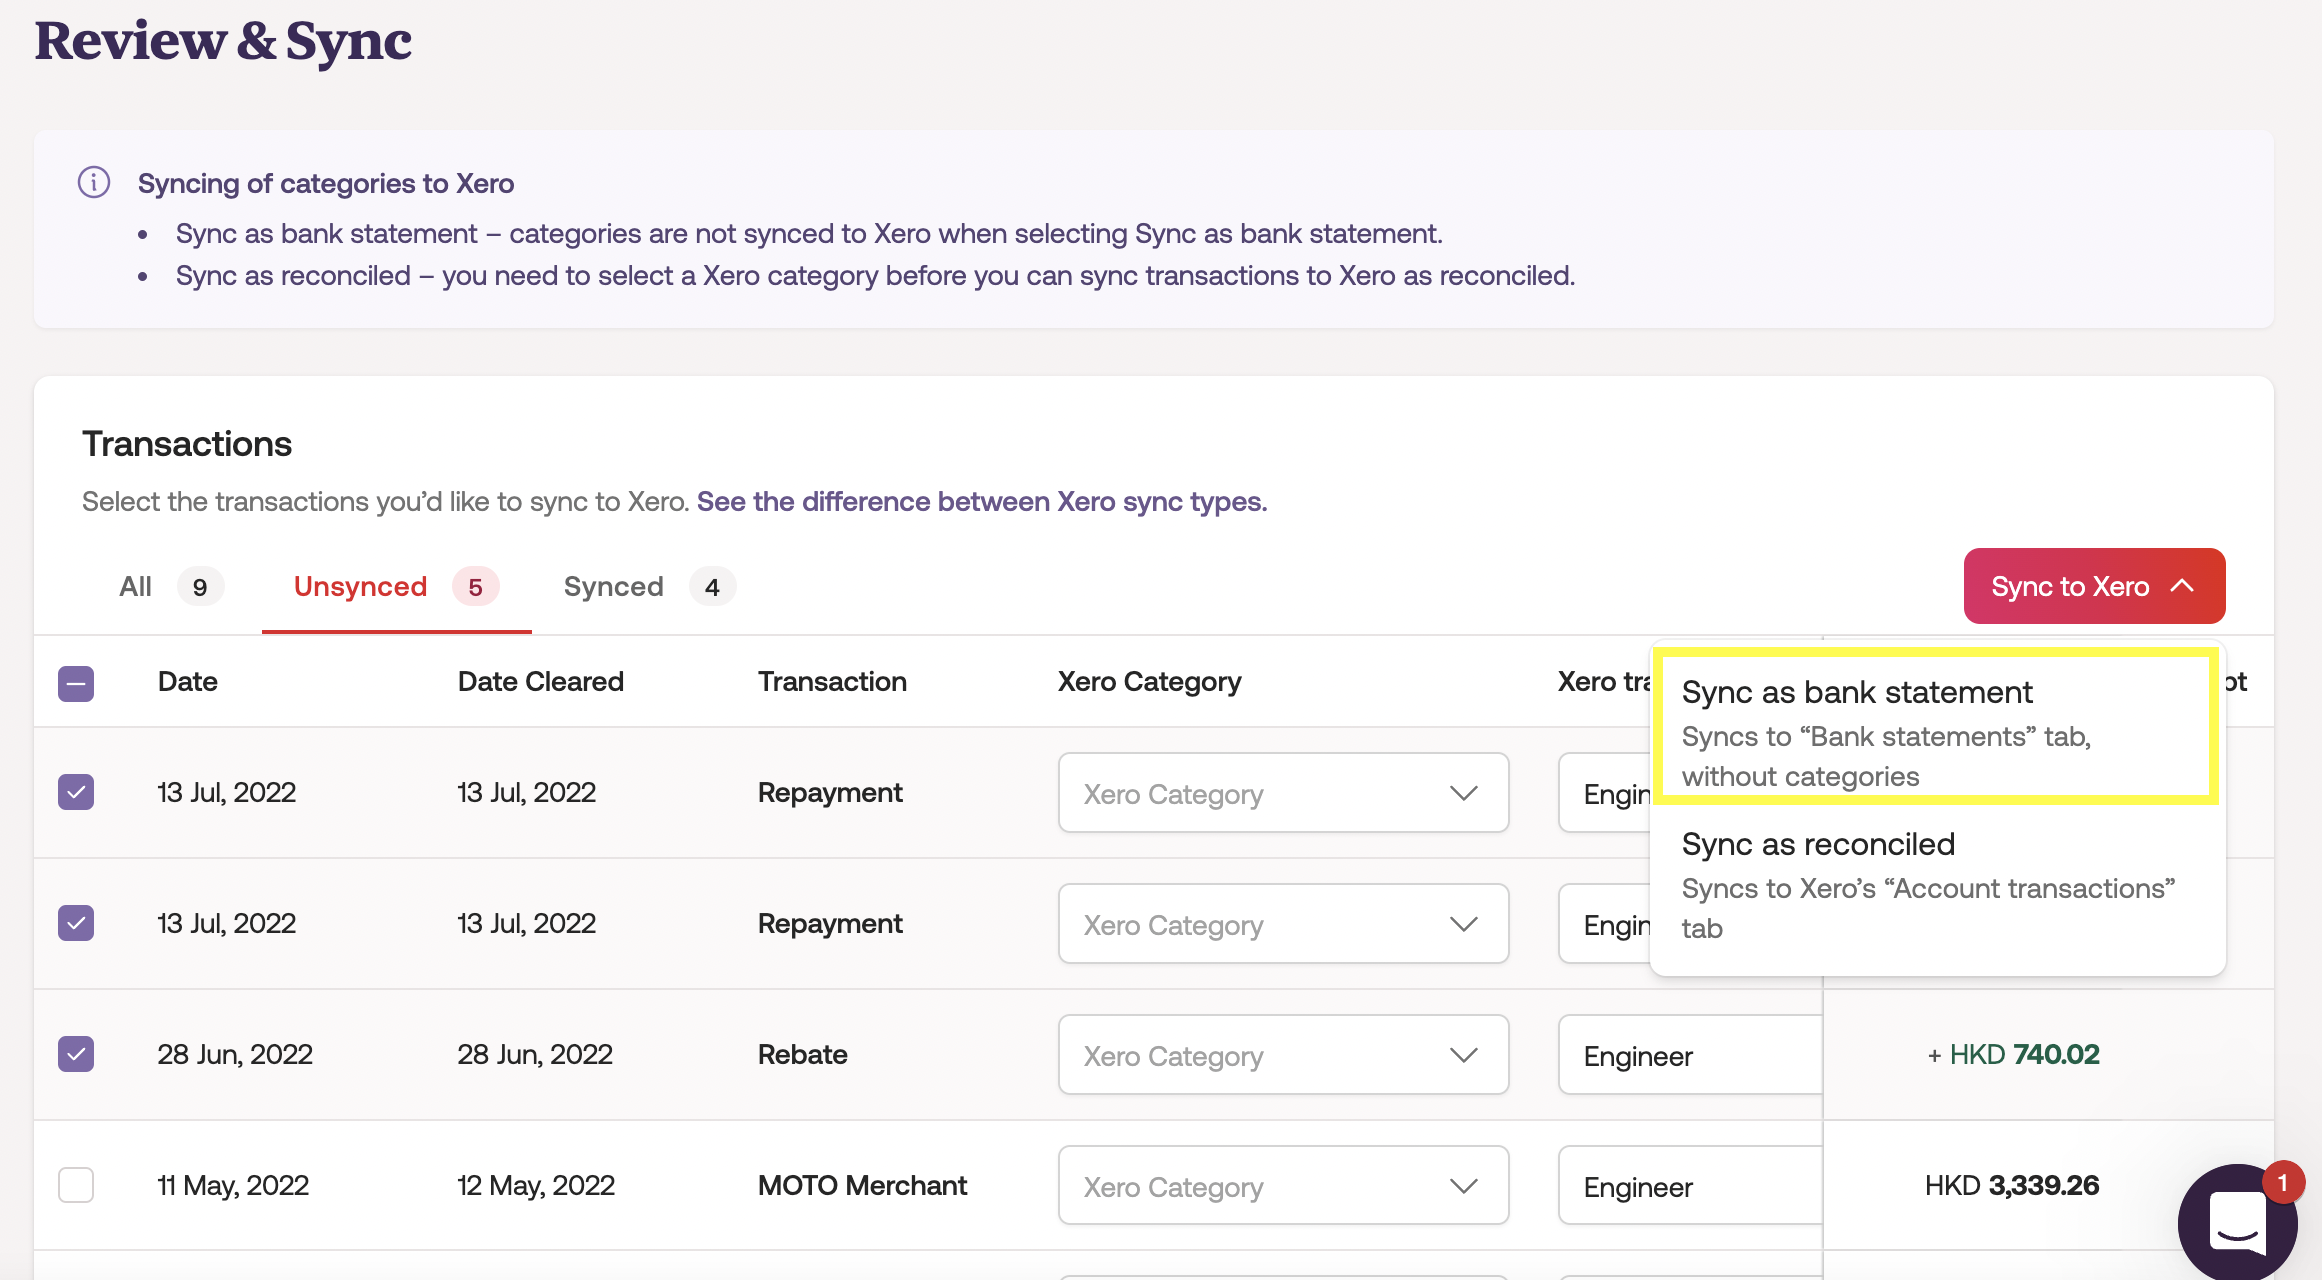Open the chat support bubble icon

pyautogui.click(x=2236, y=1222)
